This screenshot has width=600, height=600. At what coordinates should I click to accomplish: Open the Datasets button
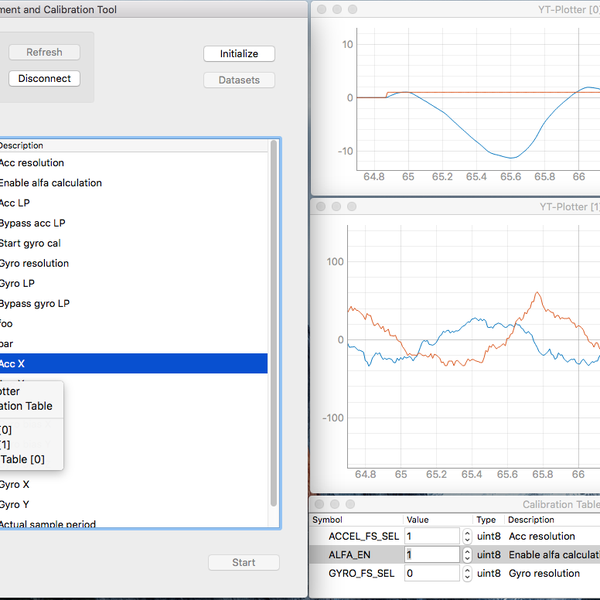(239, 80)
